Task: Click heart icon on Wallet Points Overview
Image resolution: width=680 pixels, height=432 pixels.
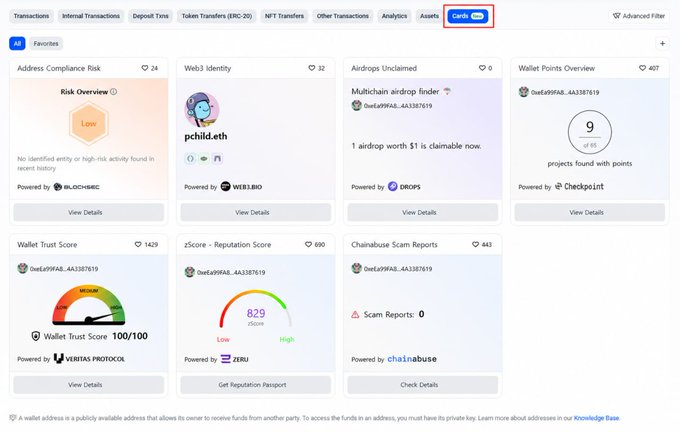Action: (x=642, y=68)
